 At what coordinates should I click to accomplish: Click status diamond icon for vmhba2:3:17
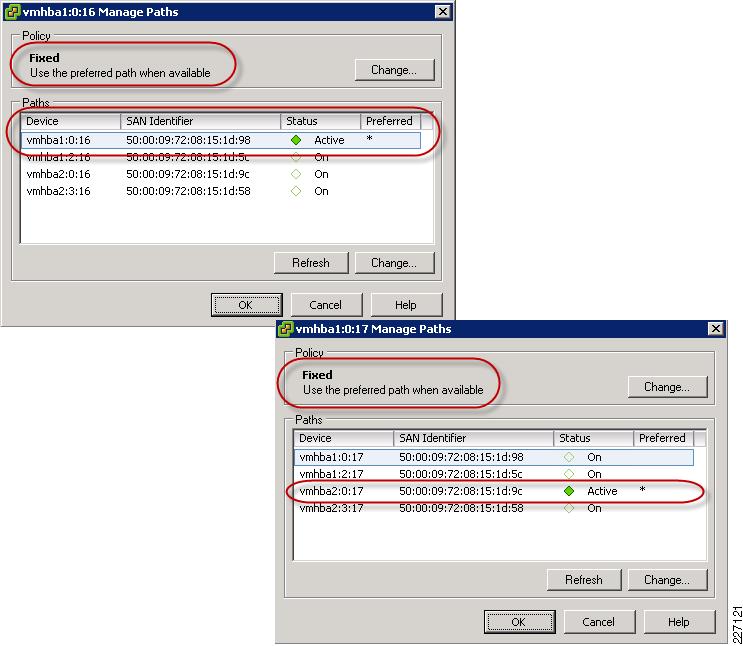point(569,508)
